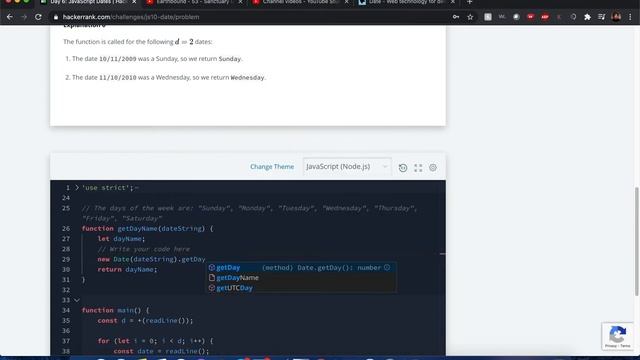Reload the HackerRank page

point(38,17)
